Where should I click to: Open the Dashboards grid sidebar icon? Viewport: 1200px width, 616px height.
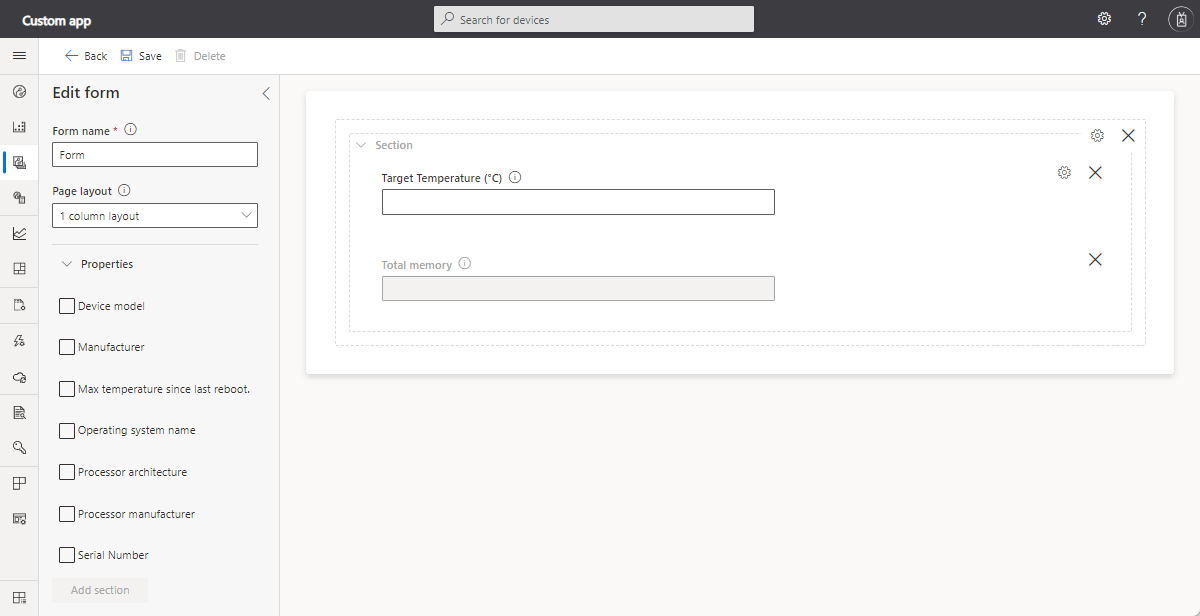pos(19,269)
